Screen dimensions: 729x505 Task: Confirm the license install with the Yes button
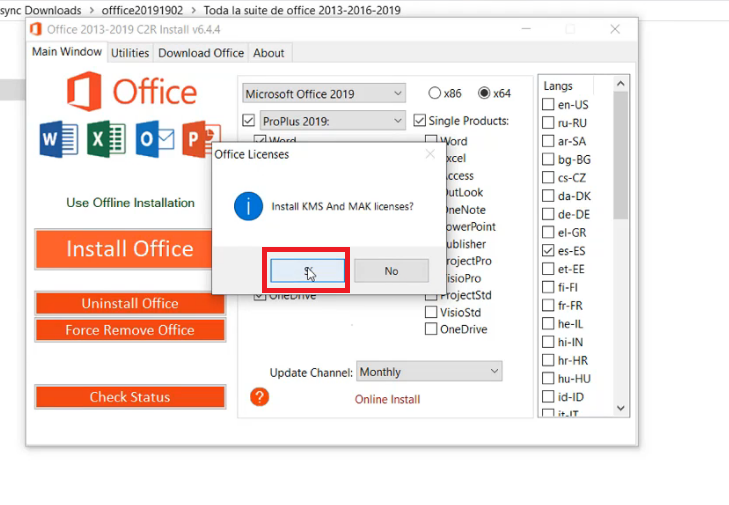coord(308,271)
